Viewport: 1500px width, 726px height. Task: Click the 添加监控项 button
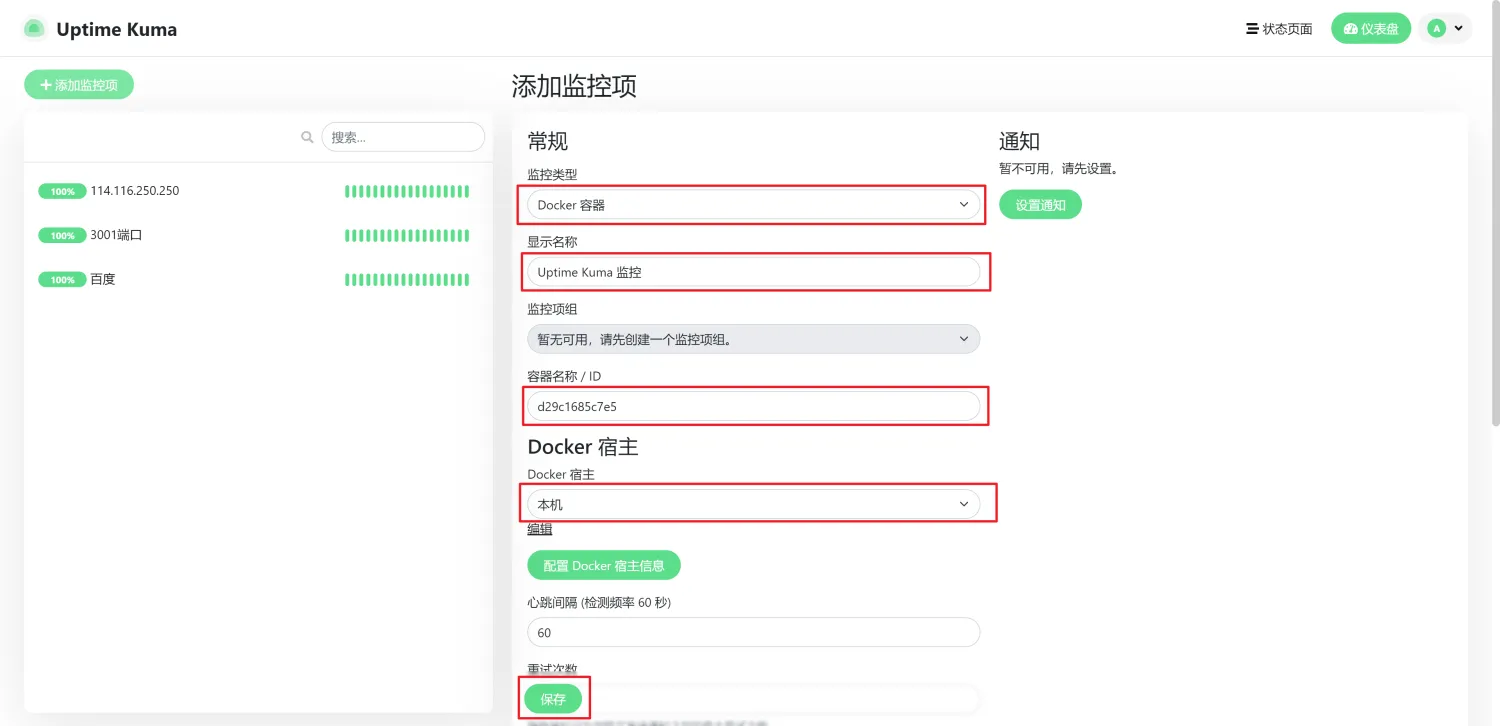[79, 85]
